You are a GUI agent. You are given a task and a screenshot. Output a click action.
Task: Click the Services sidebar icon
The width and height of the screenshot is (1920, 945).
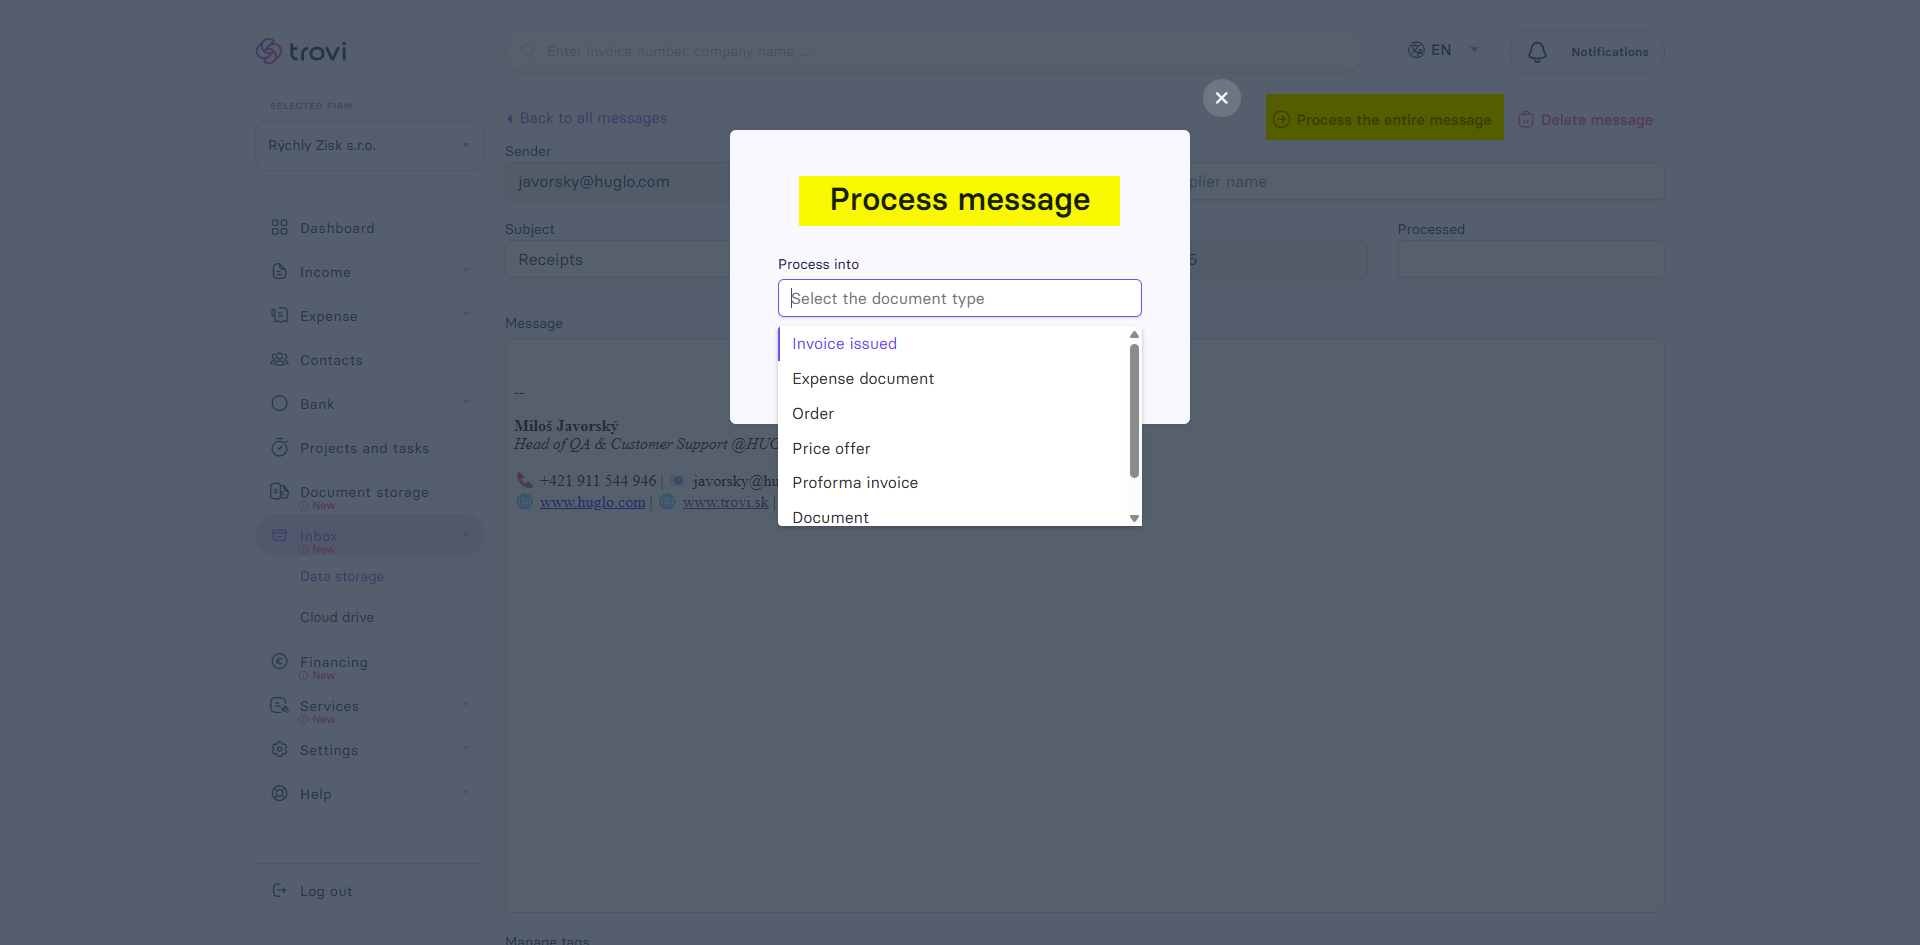(x=280, y=705)
